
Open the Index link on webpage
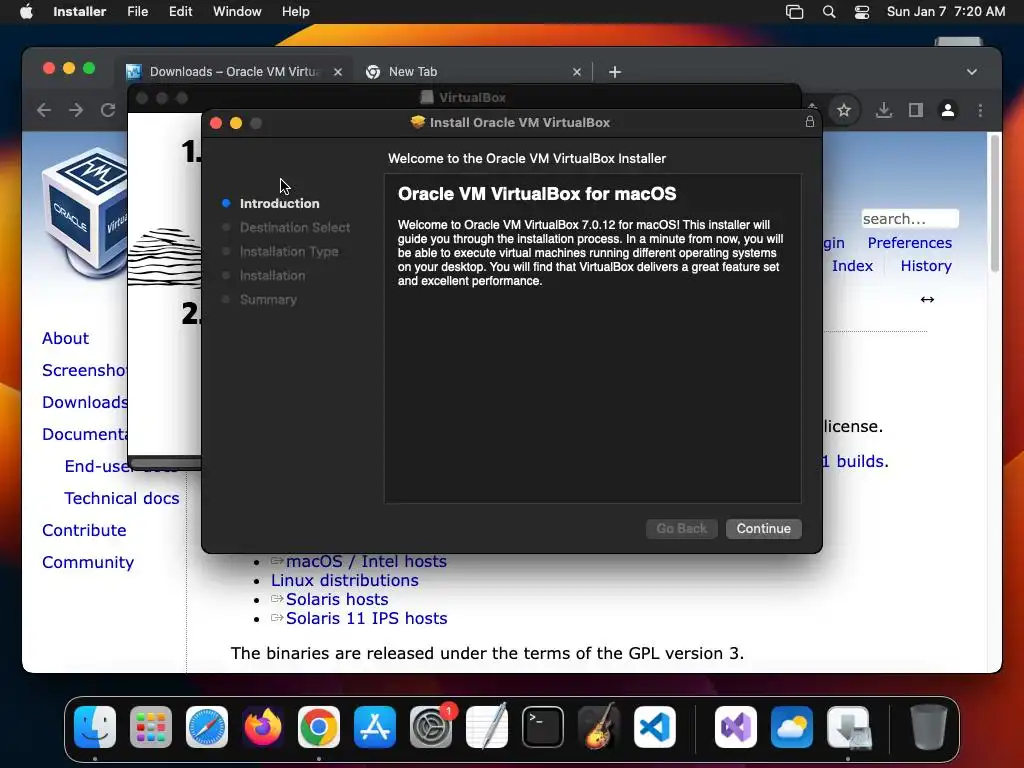click(x=852, y=266)
